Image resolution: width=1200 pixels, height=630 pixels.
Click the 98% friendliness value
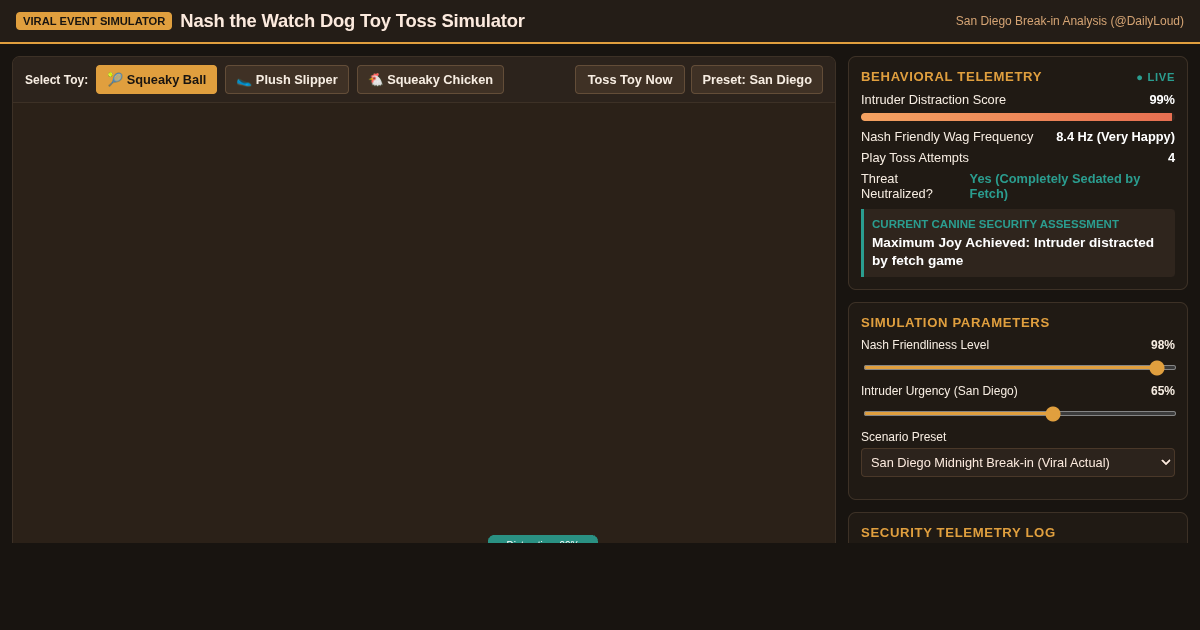coord(1162,345)
